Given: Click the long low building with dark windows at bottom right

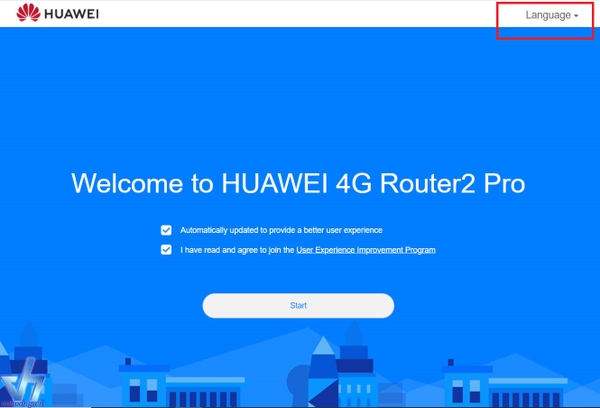Looking at the screenshot, I should 528,392.
